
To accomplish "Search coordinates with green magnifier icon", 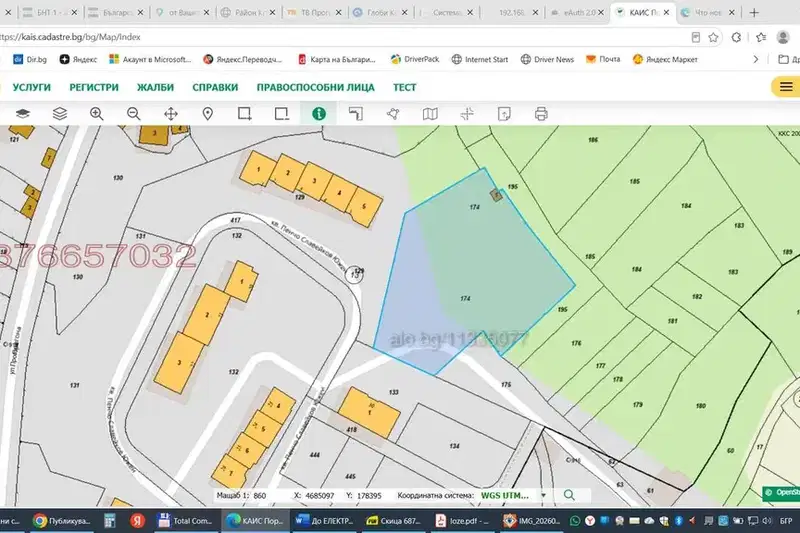I will coord(569,495).
